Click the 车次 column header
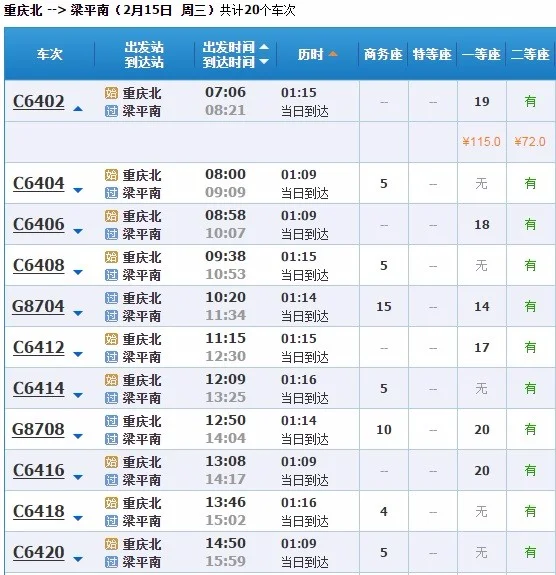Image resolution: width=556 pixels, height=575 pixels. pos(50,54)
